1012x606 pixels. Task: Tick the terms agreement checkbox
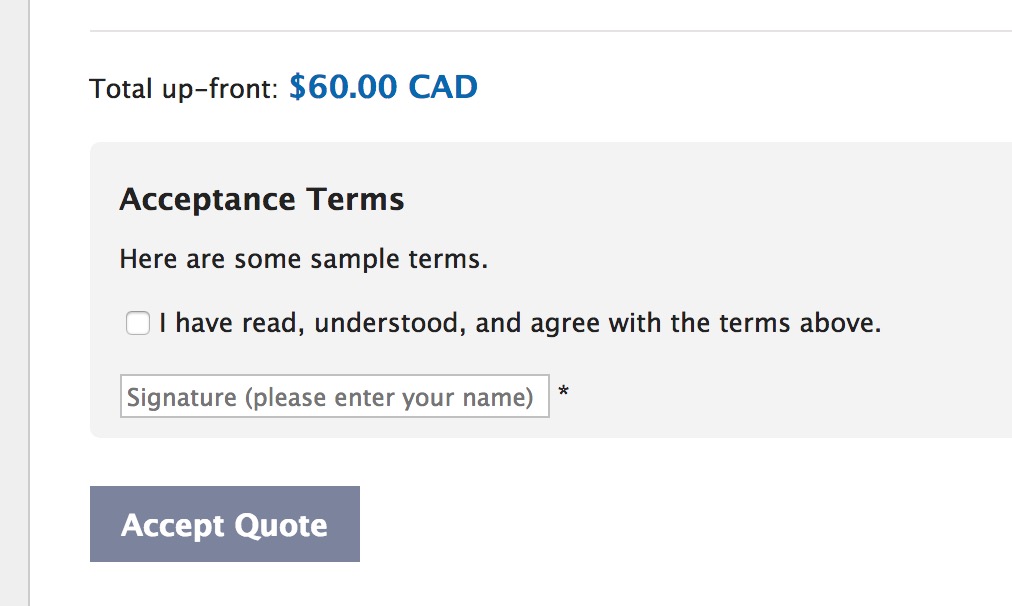pyautogui.click(x=137, y=323)
